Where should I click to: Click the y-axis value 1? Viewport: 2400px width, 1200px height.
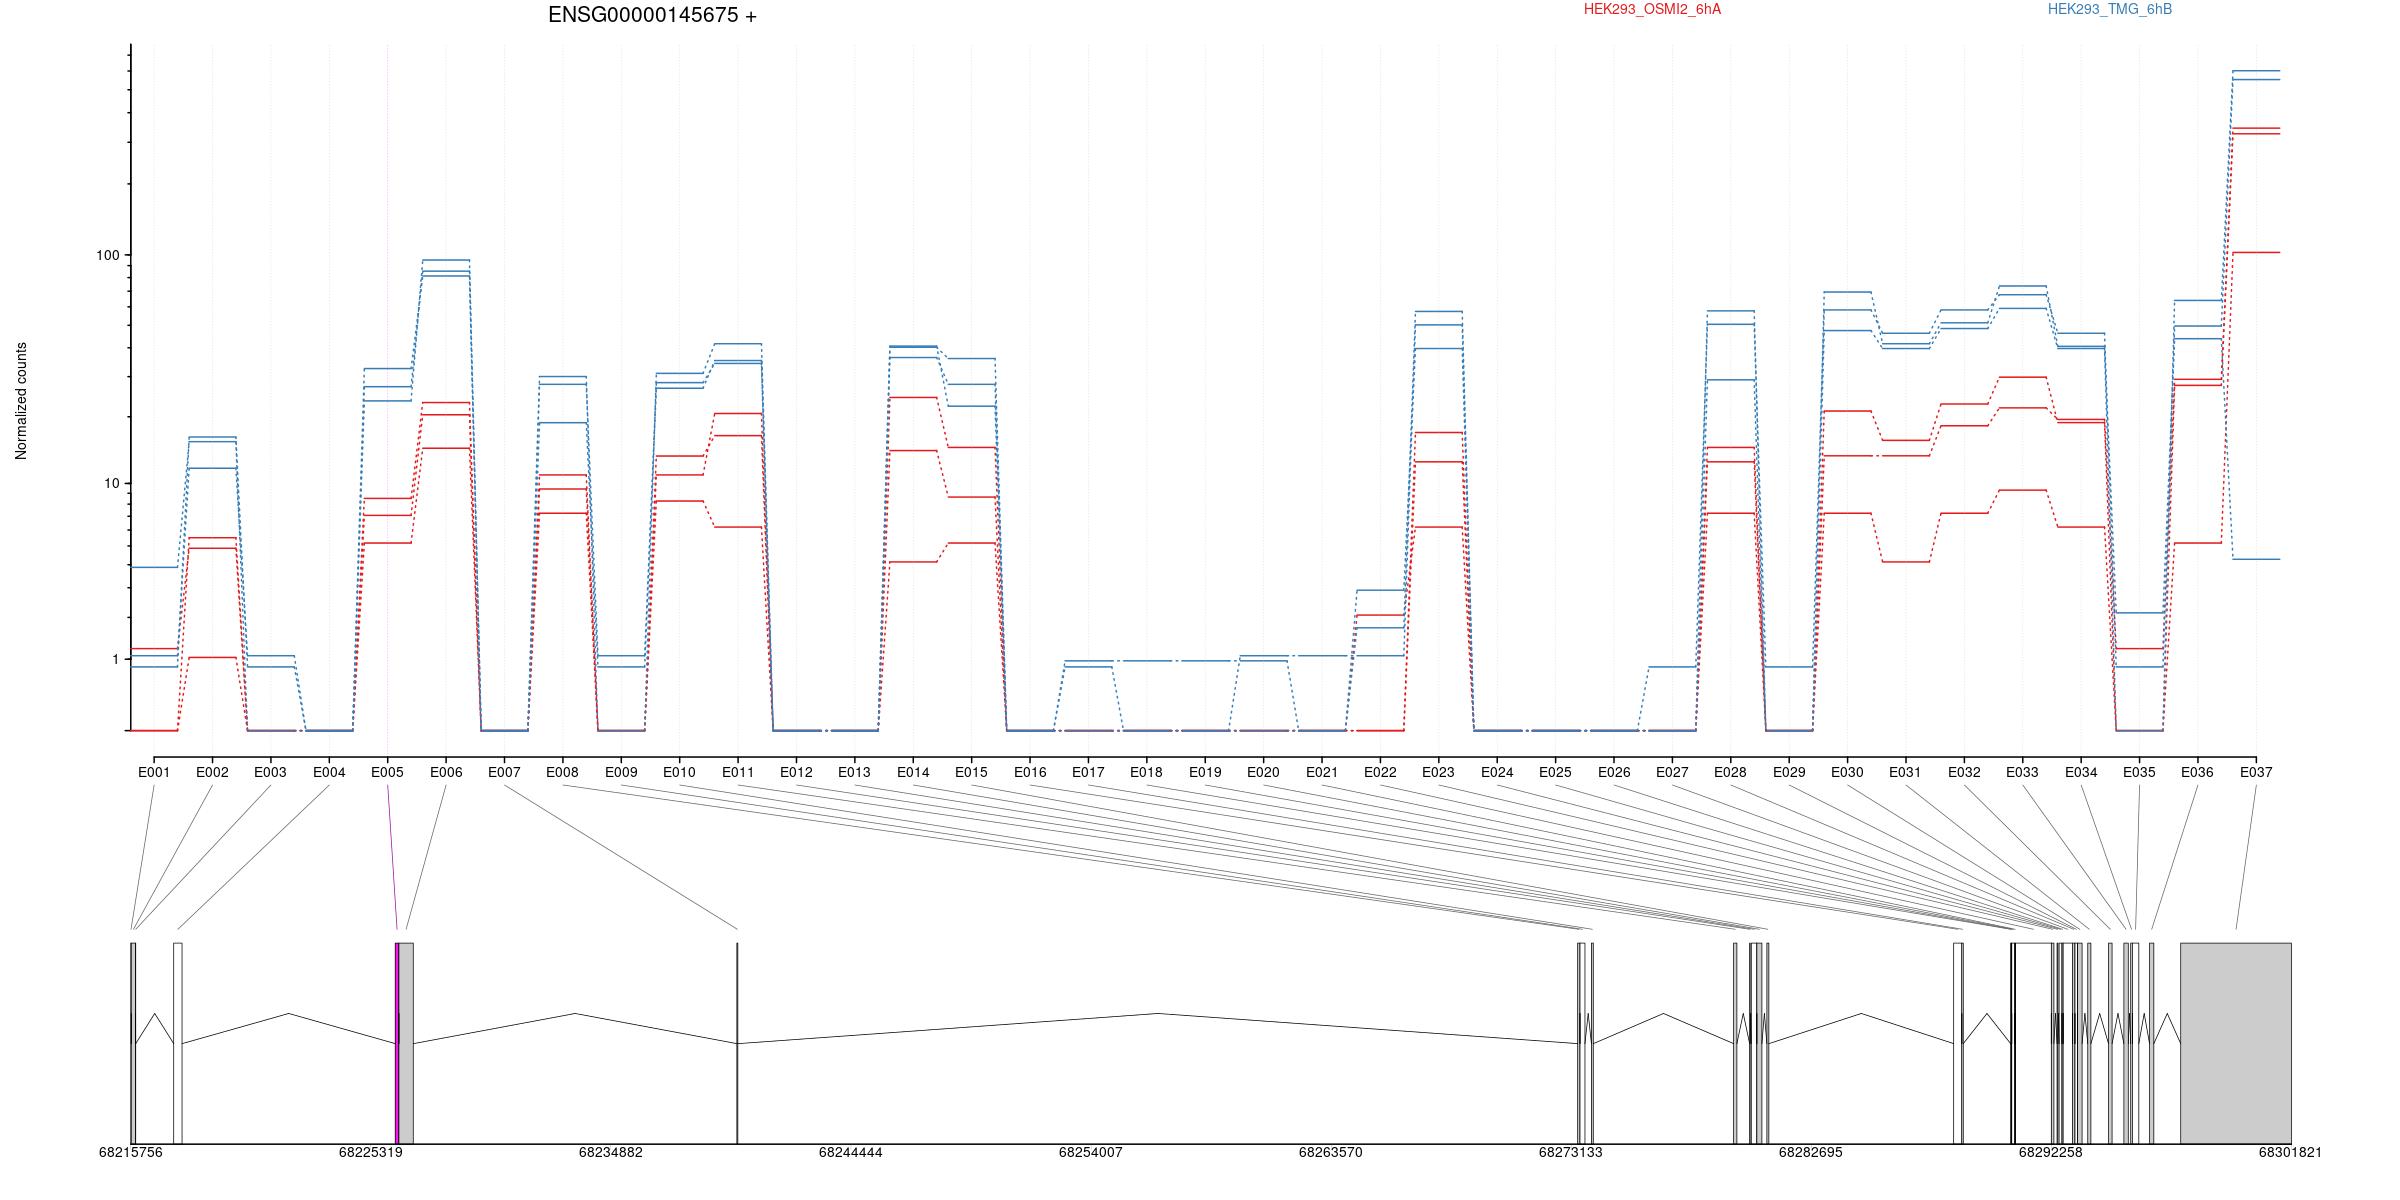[115, 659]
